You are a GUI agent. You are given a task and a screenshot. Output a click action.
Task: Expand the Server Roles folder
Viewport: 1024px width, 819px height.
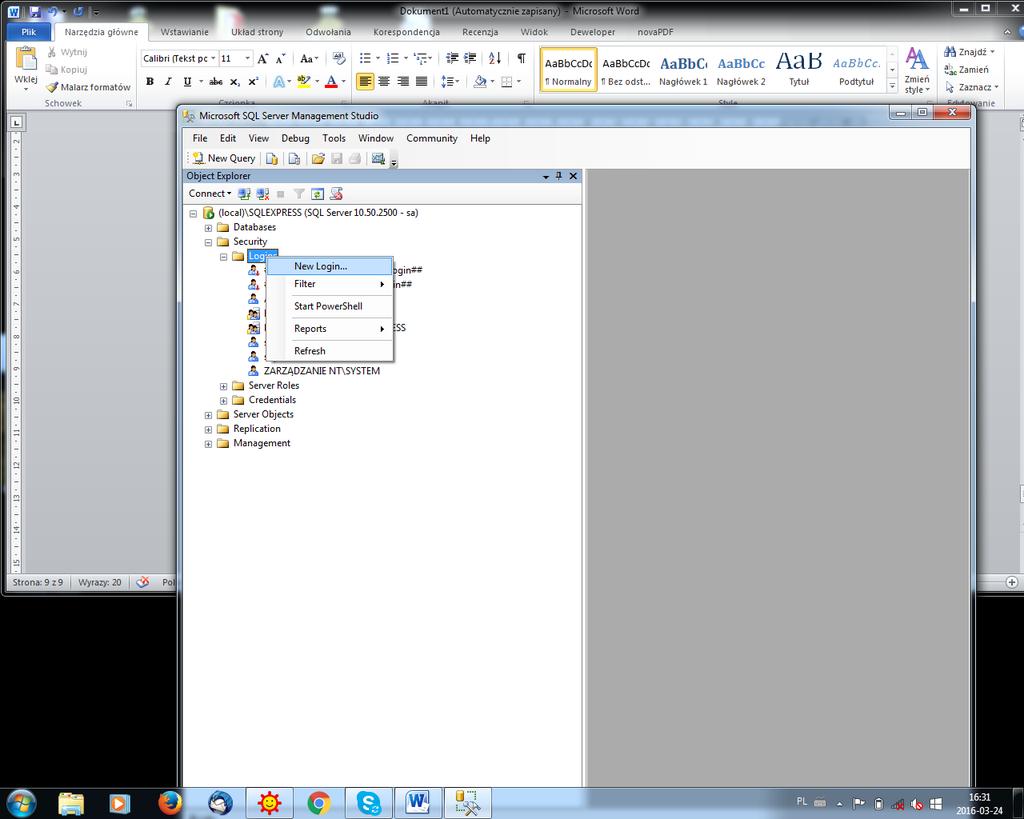tap(223, 386)
